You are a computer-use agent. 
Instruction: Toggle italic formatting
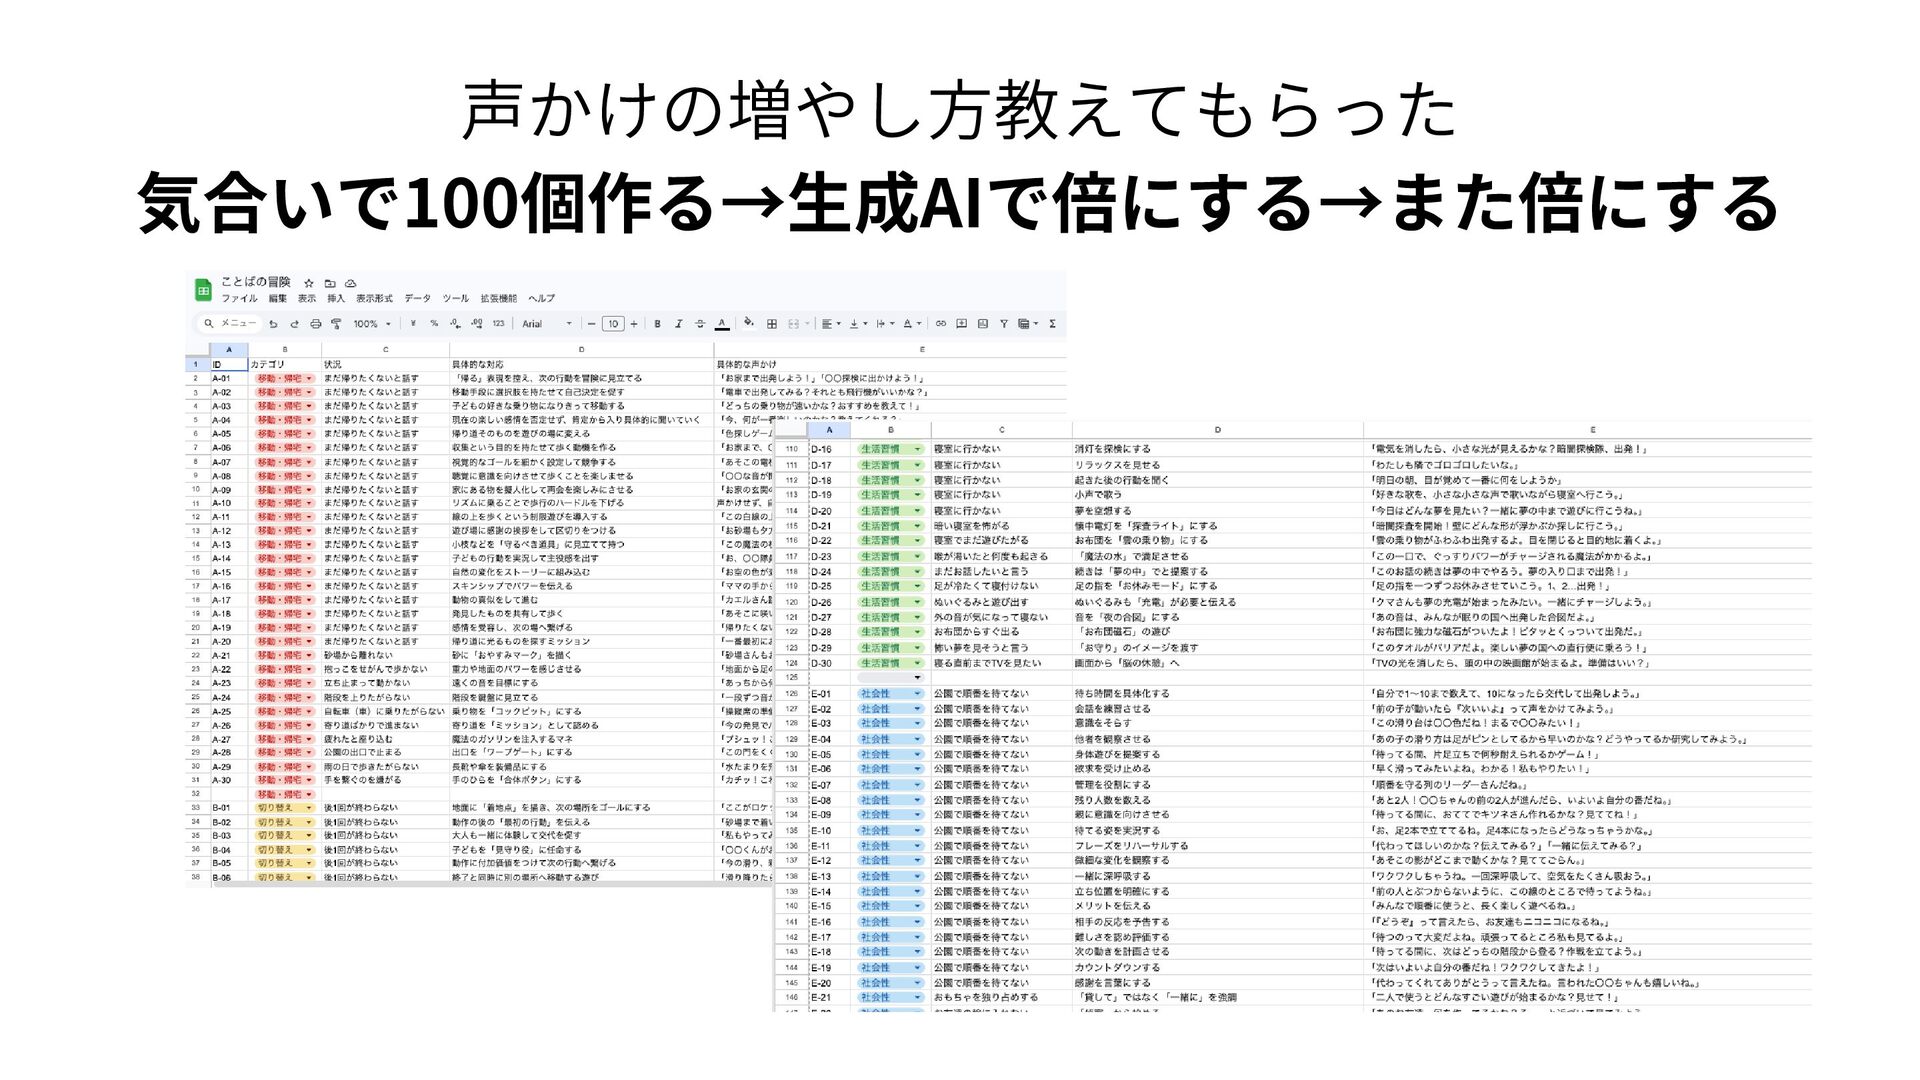point(678,324)
